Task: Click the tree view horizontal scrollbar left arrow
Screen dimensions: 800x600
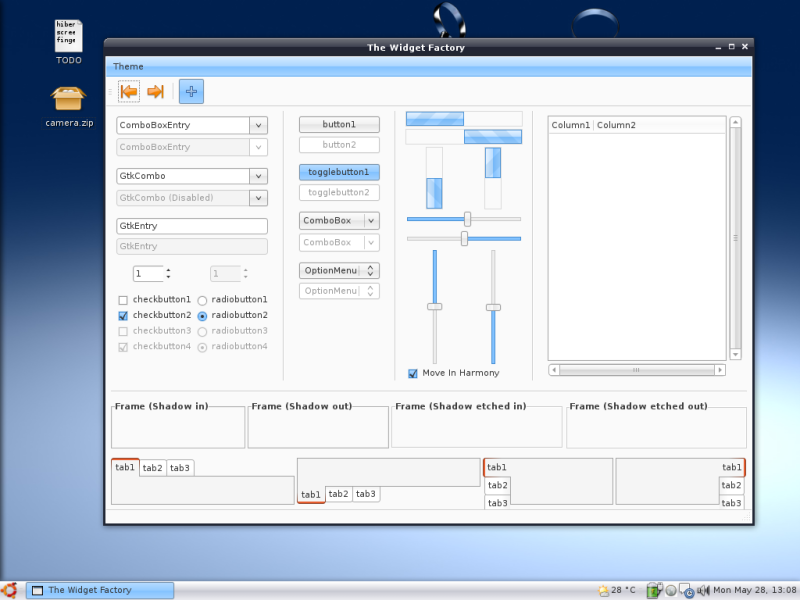Action: [x=554, y=370]
